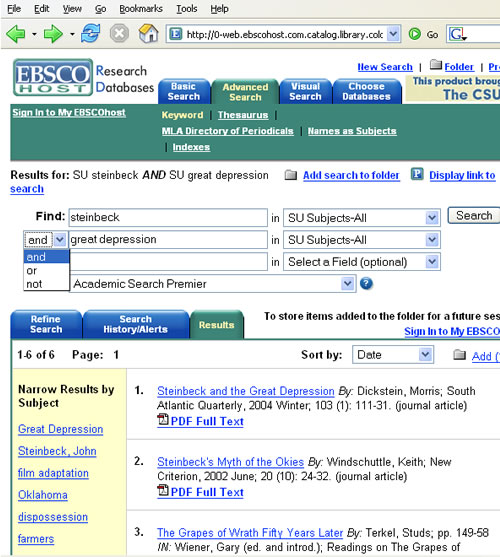Open the second SU Subjects-All field dropdown
The image size is (500, 557).
pyautogui.click(x=432, y=240)
